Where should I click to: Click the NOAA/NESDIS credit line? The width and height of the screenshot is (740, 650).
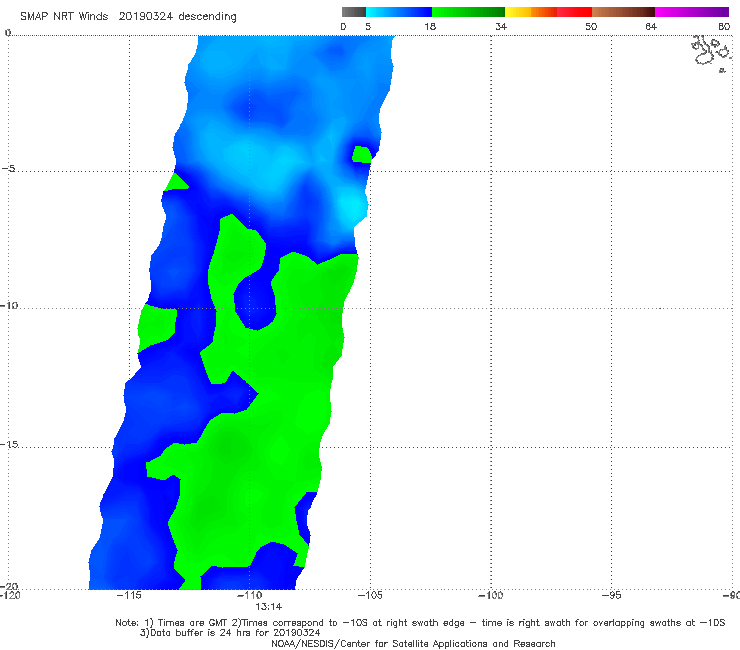413,643
